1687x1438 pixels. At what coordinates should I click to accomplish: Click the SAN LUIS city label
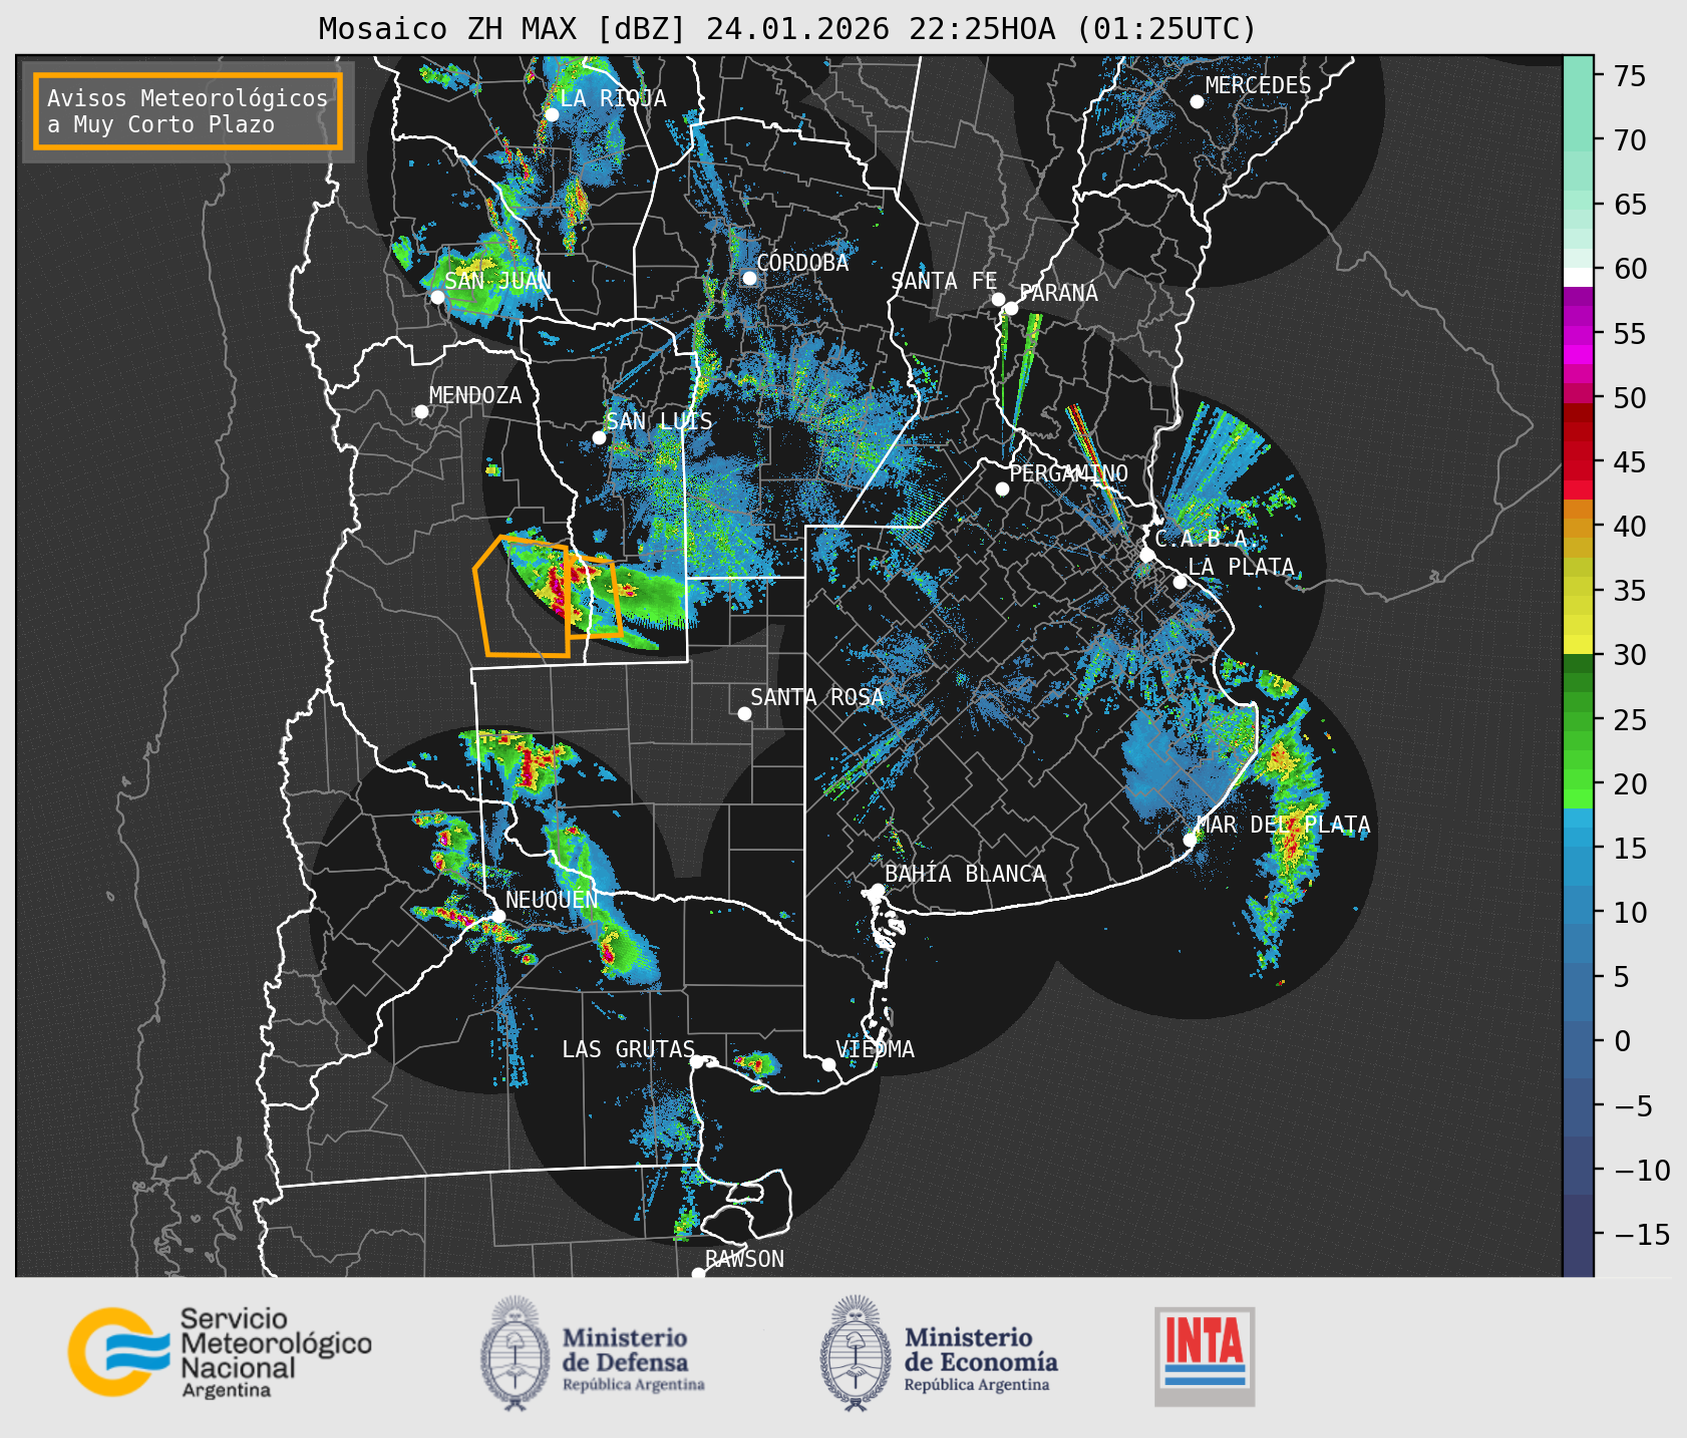coord(659,421)
